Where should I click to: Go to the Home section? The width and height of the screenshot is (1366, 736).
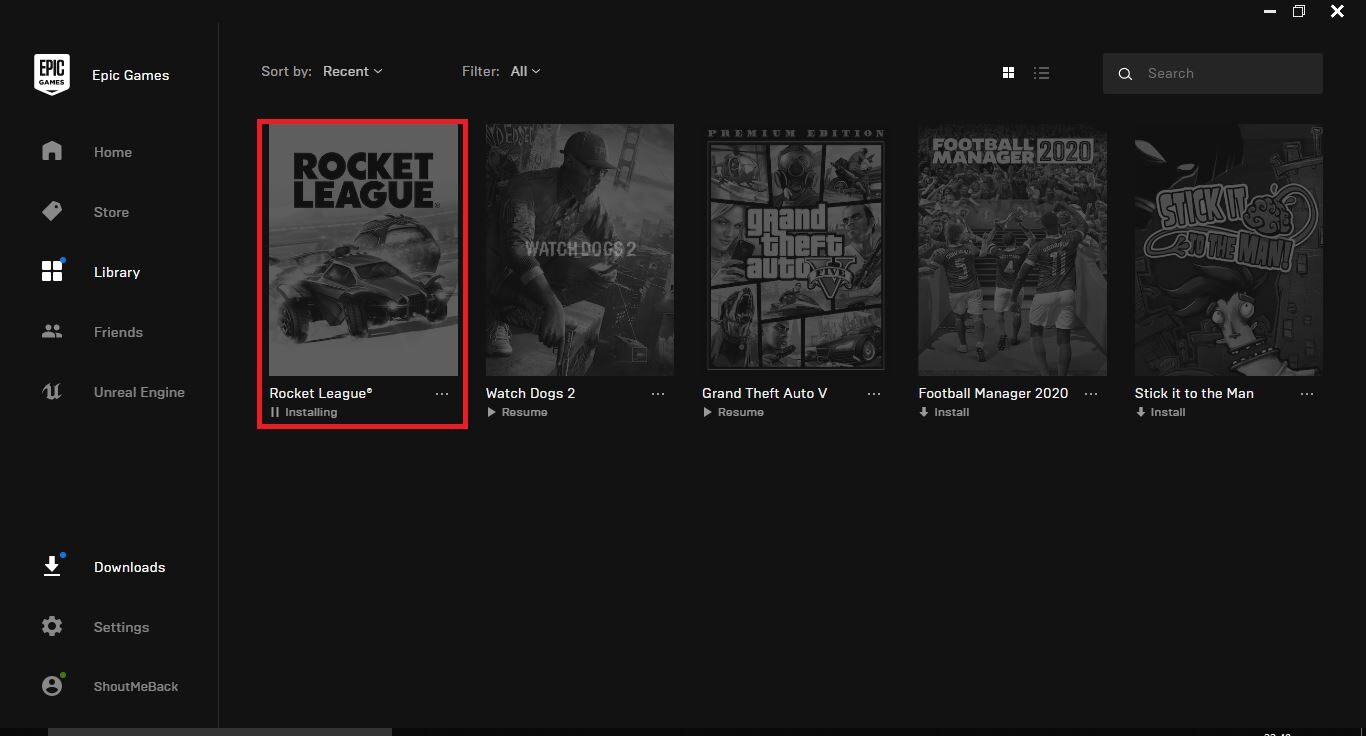pyautogui.click(x=113, y=152)
